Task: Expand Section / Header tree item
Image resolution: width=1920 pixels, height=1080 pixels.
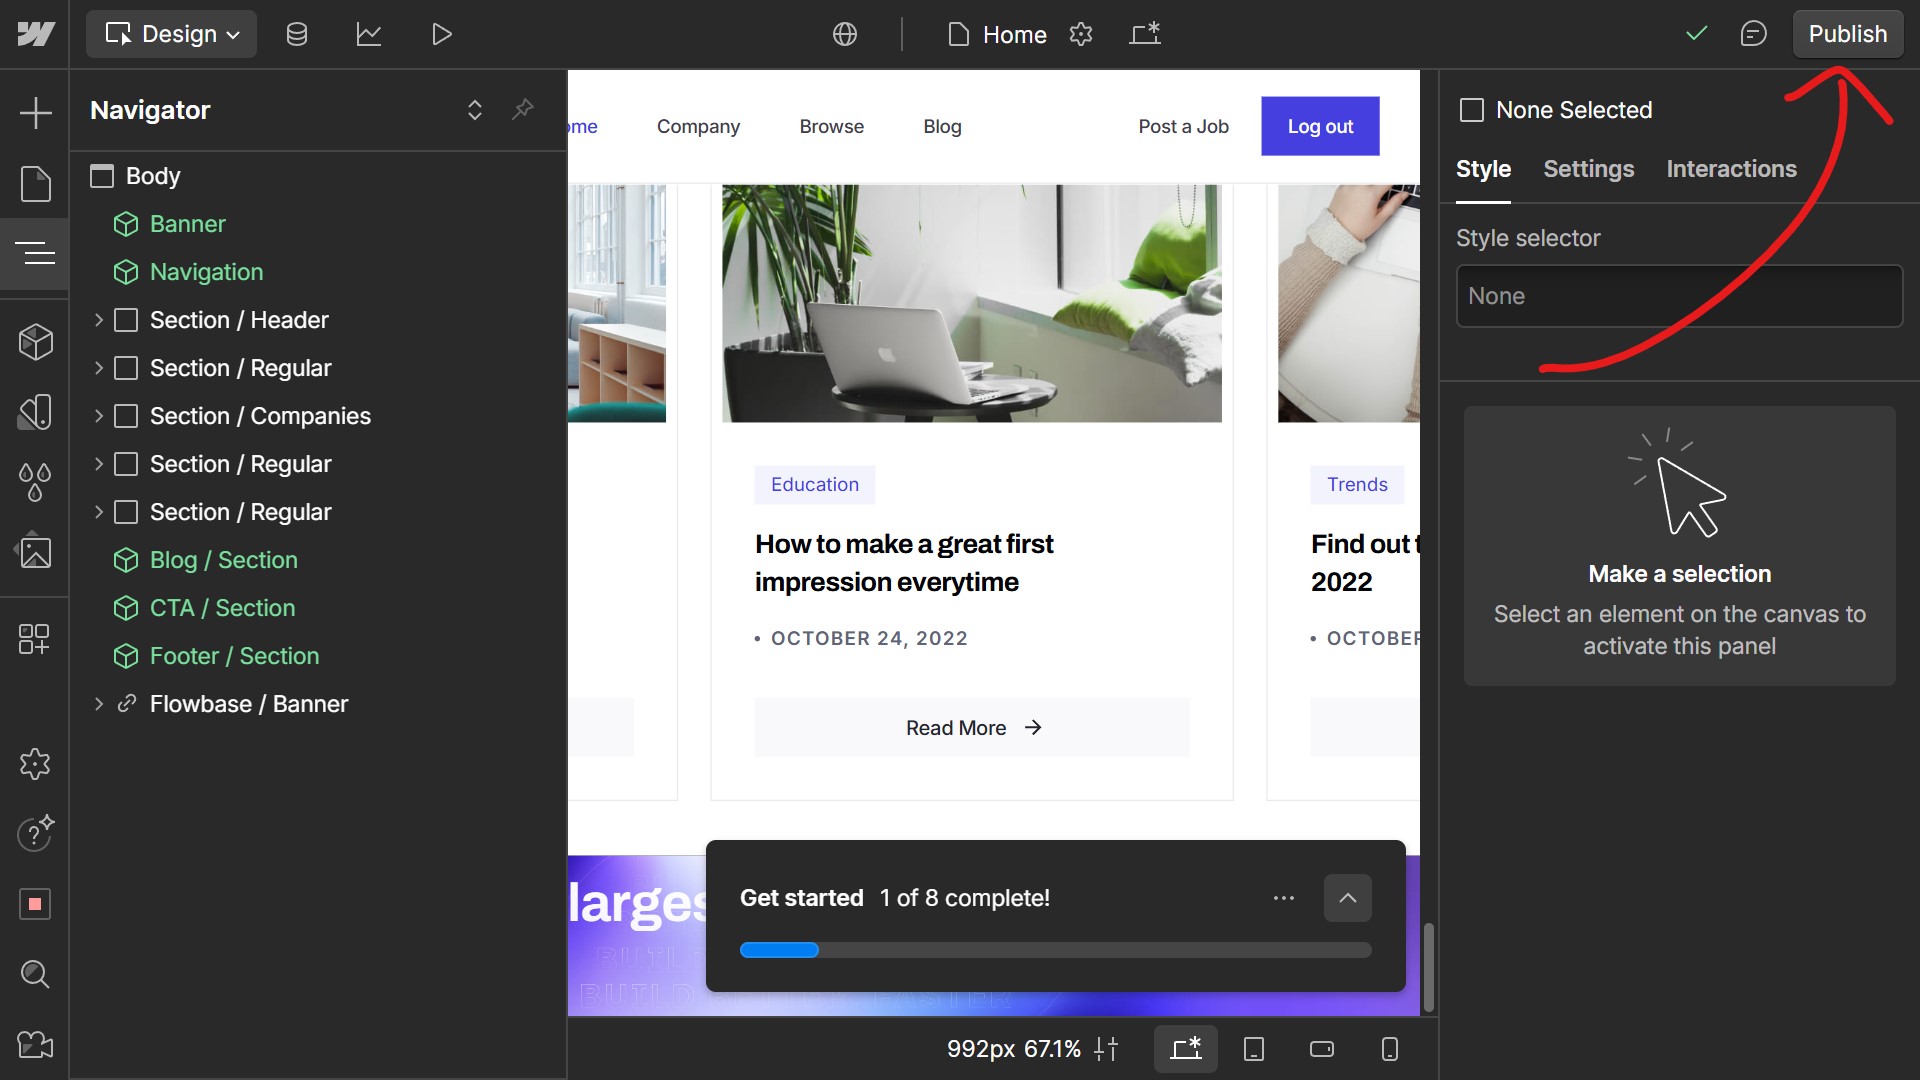Action: point(99,320)
